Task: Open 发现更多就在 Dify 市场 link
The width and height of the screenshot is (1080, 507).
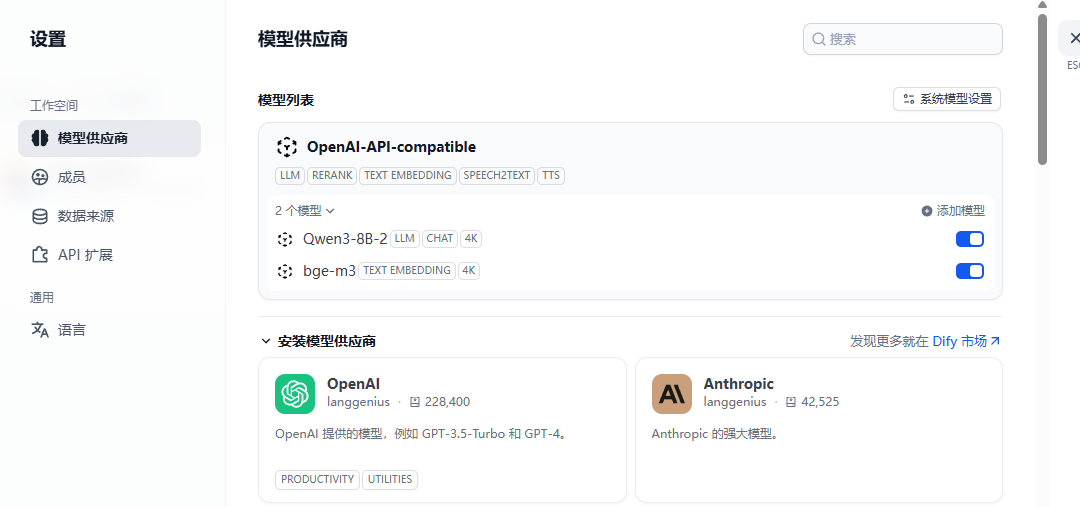Action: coord(925,341)
